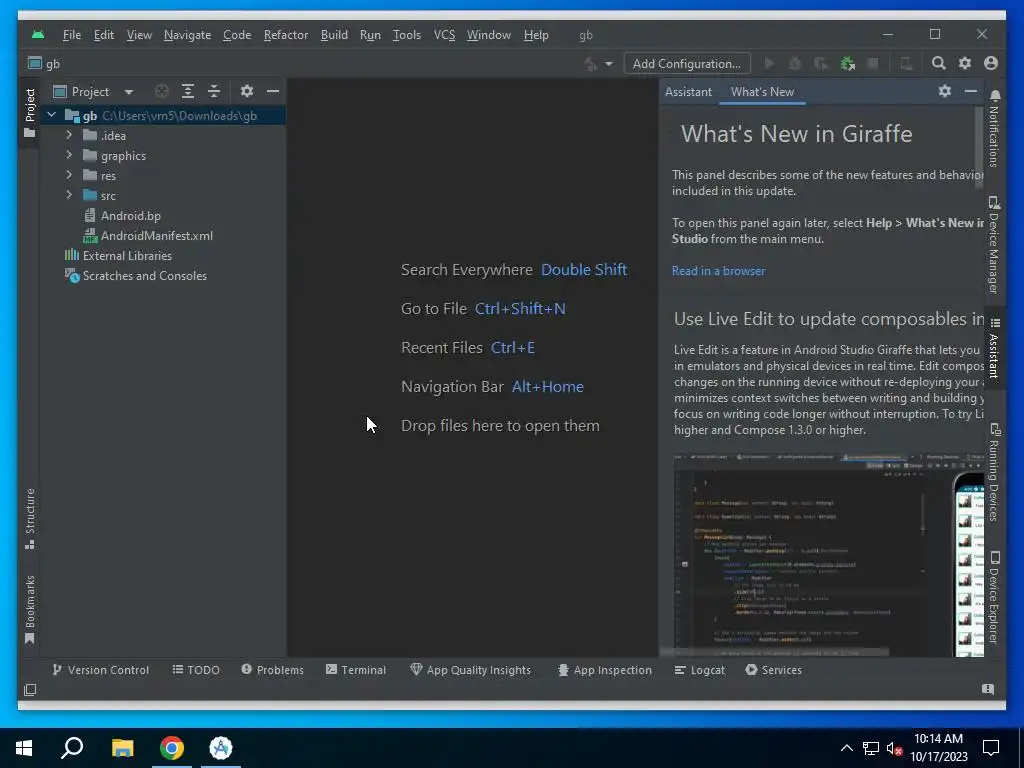This screenshot has height=768, width=1024.
Task: Toggle the Project tool window tab
Action: (29, 113)
